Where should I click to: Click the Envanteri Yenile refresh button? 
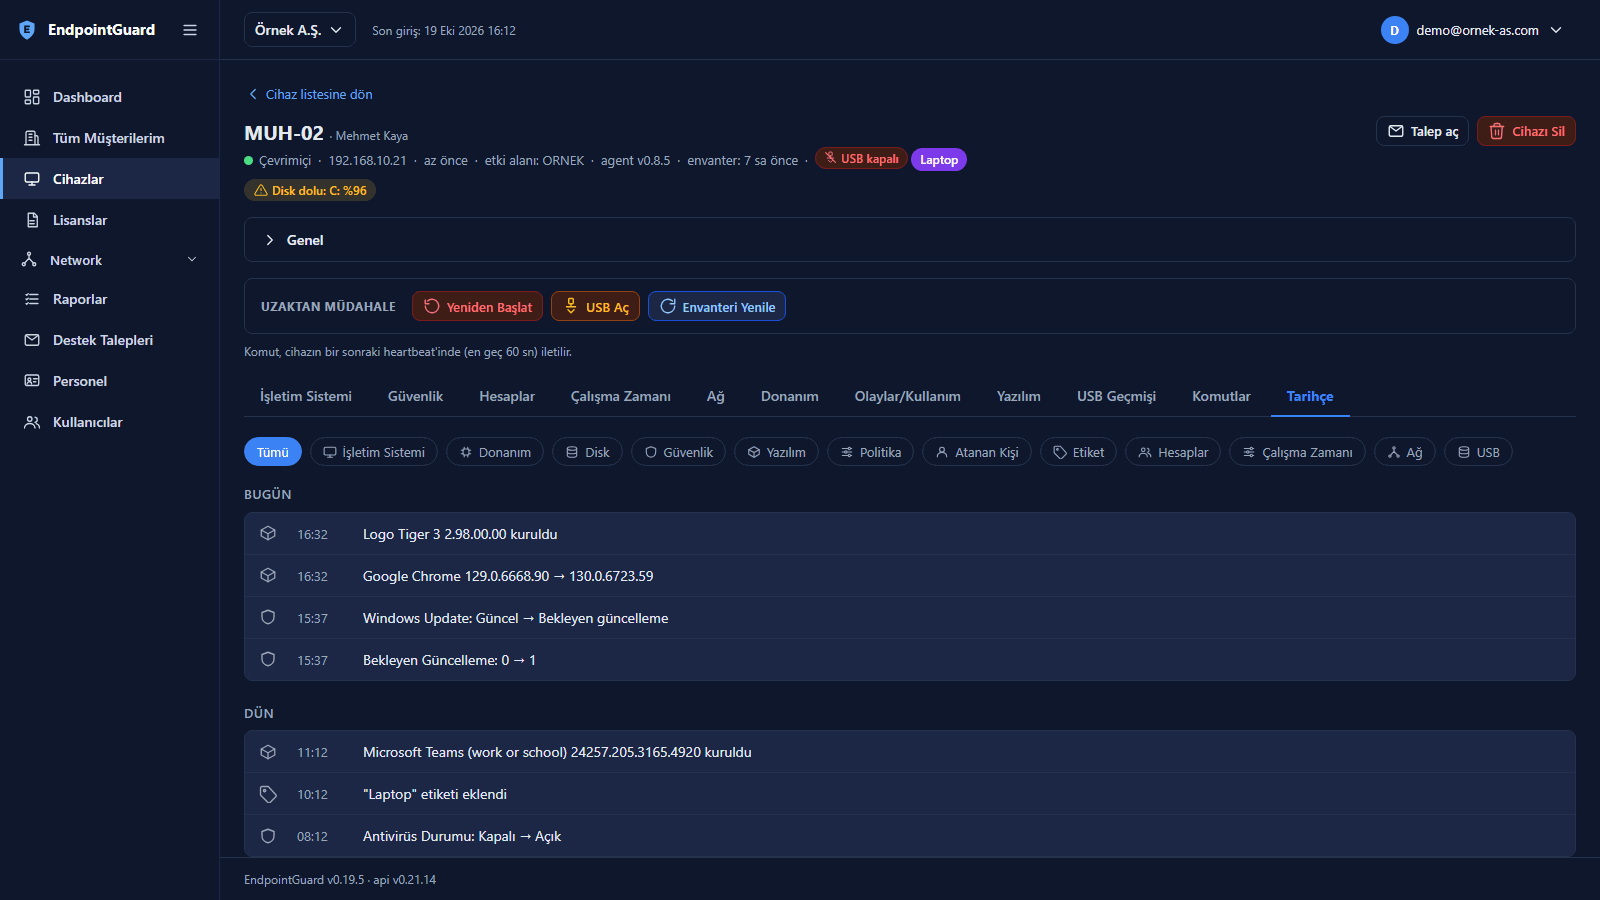coord(717,306)
